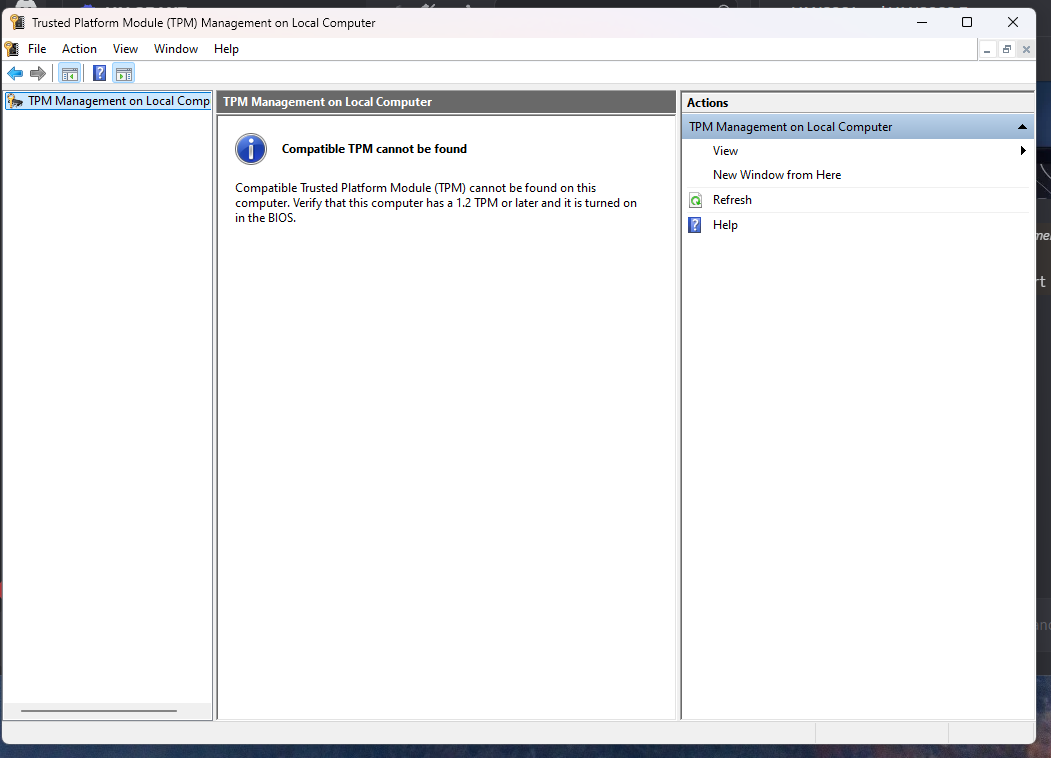Toggle the Show/Hide Action Pane toolbar icon
This screenshot has width=1051, height=758.
[x=124, y=73]
